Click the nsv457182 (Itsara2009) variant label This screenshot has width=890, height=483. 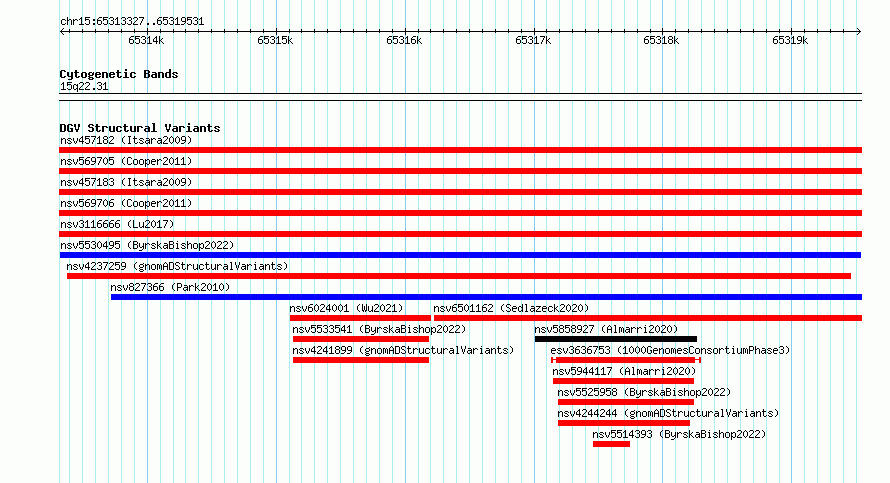click(x=126, y=140)
